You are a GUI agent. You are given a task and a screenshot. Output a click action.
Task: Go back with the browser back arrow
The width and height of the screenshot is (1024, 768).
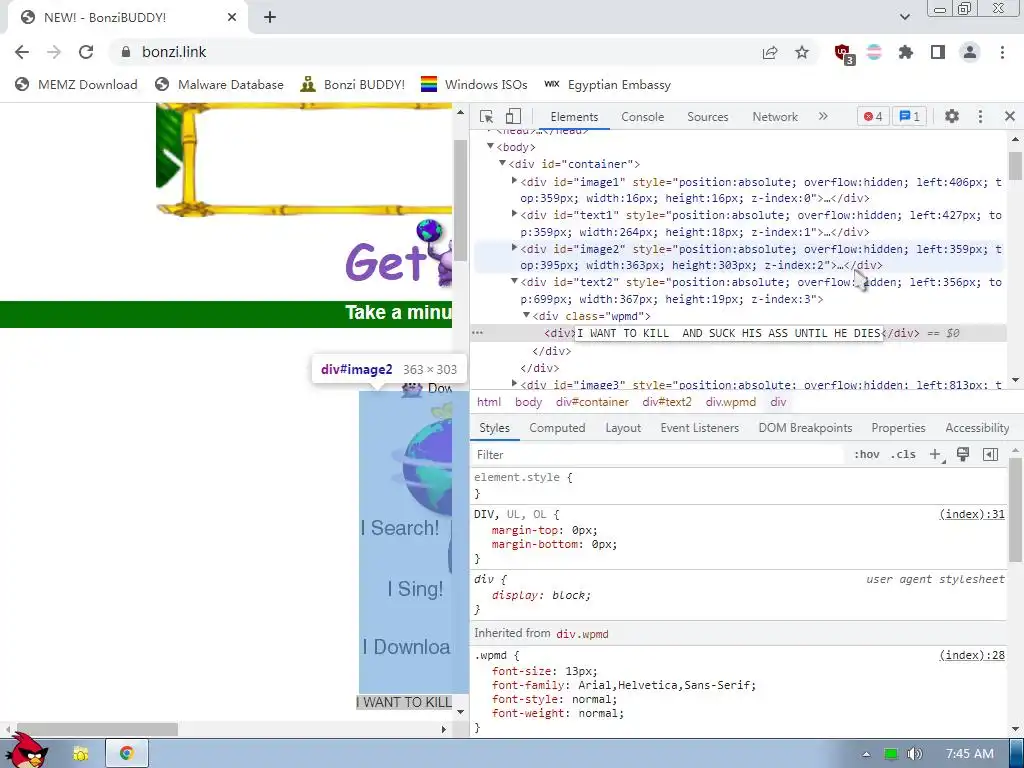click(22, 52)
